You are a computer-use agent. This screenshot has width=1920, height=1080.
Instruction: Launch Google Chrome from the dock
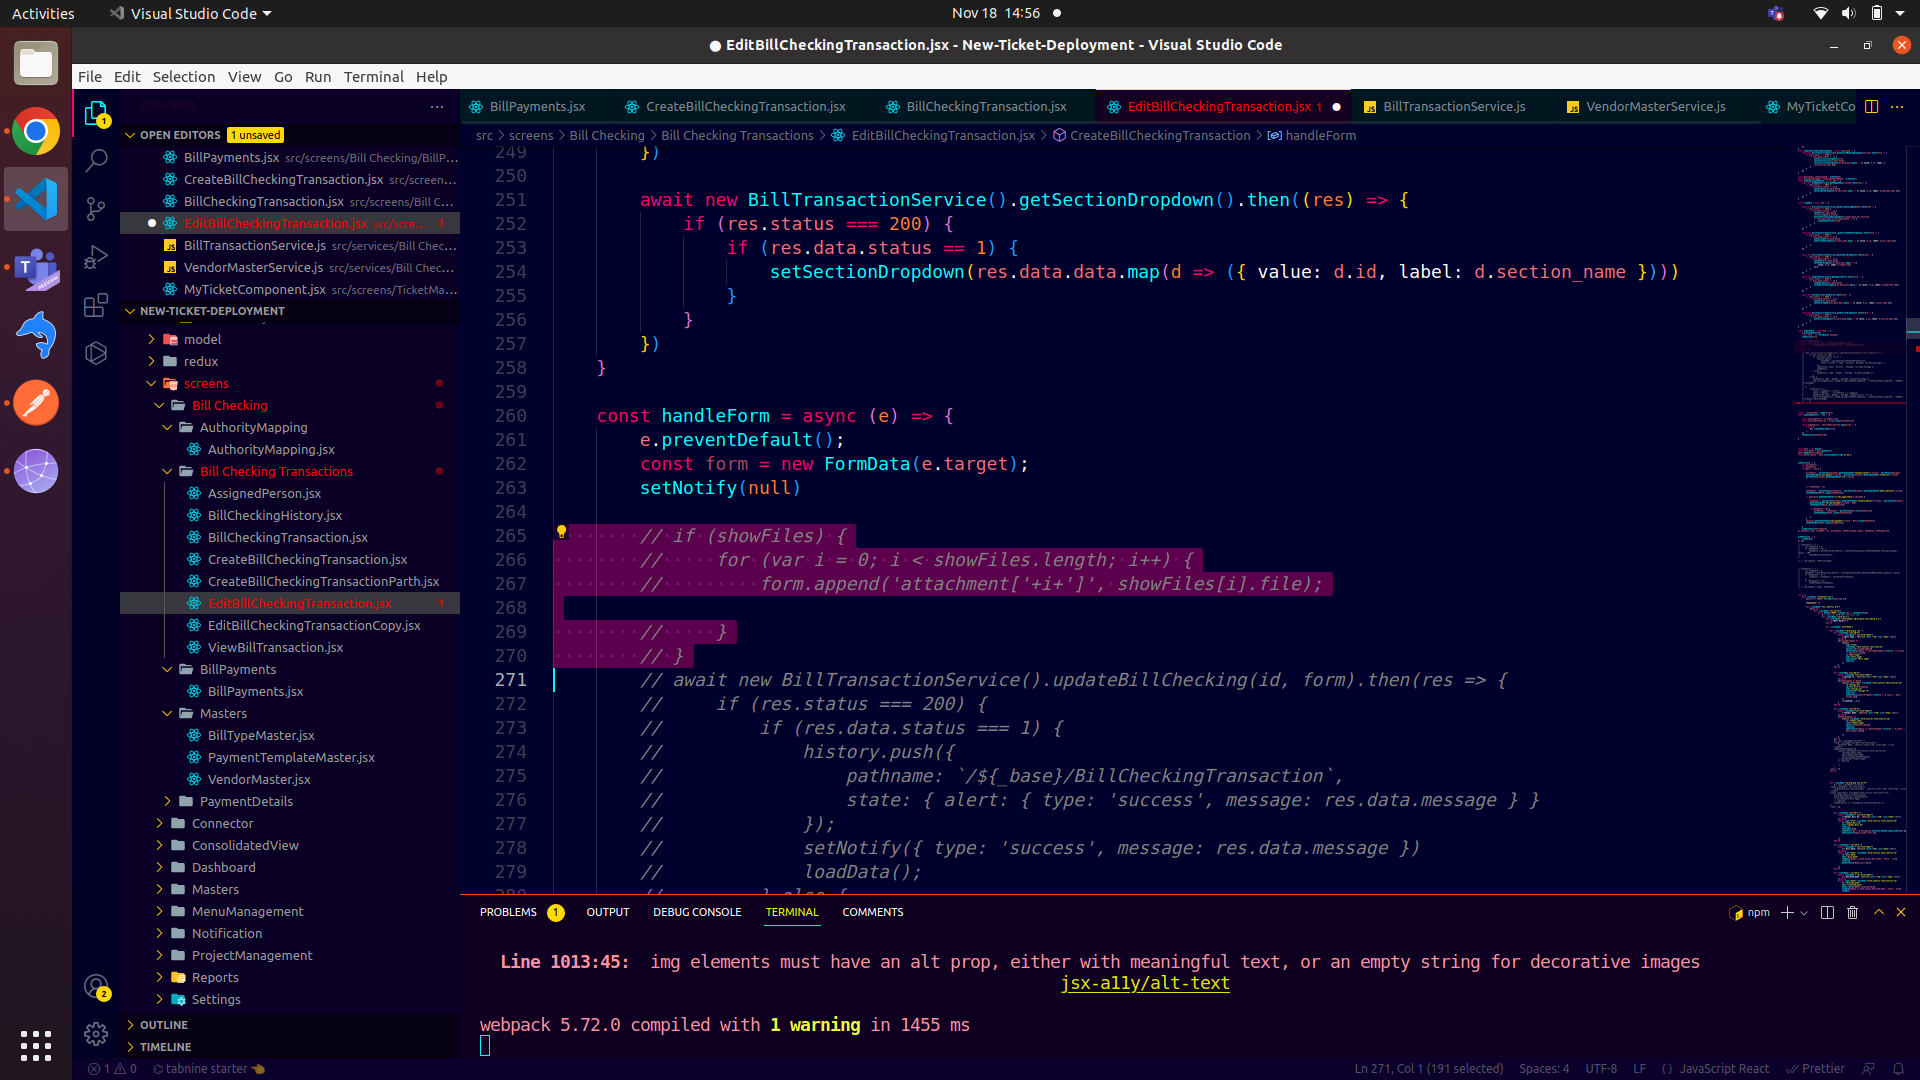[36, 132]
